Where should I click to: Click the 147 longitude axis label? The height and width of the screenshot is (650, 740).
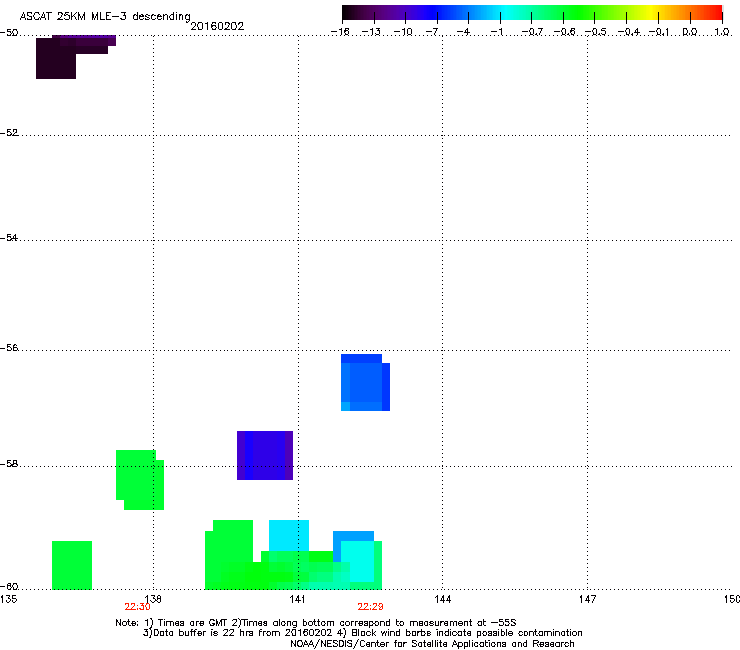pyautogui.click(x=587, y=599)
